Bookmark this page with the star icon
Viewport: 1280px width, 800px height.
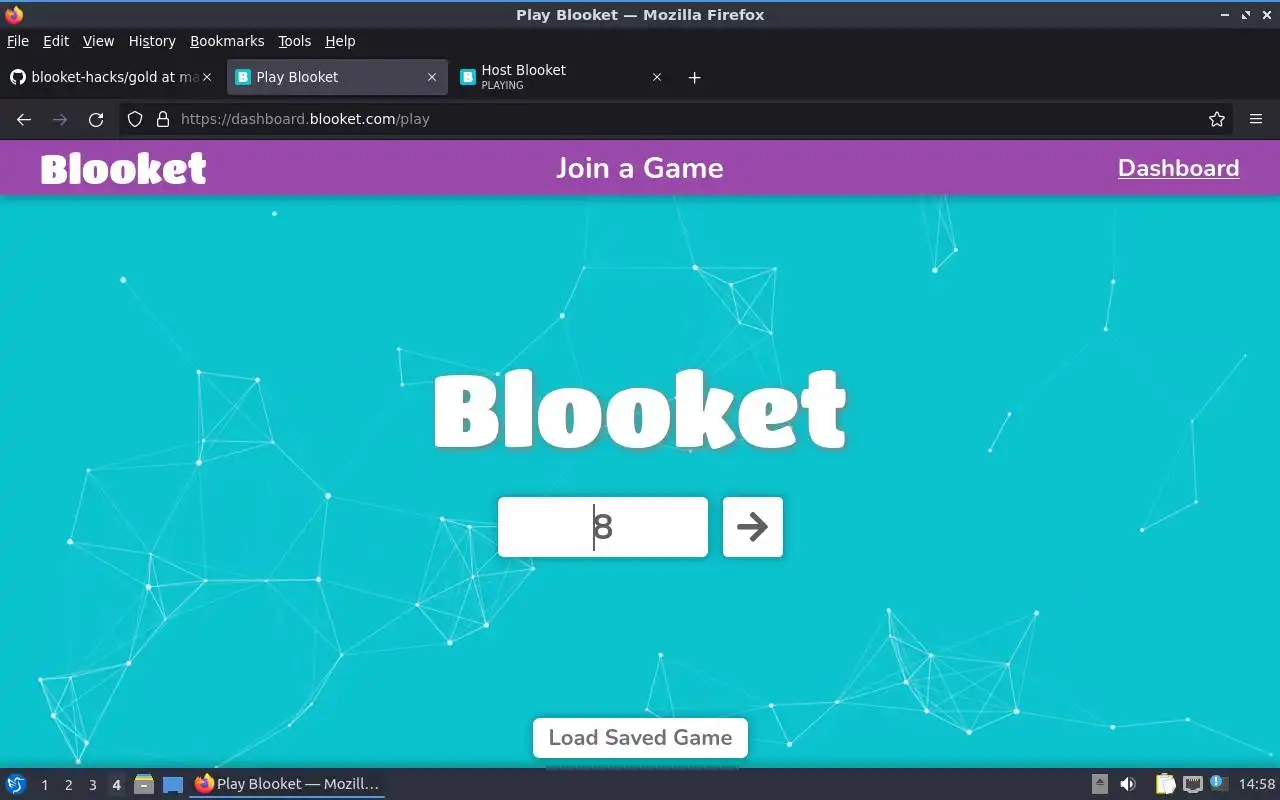1217,119
